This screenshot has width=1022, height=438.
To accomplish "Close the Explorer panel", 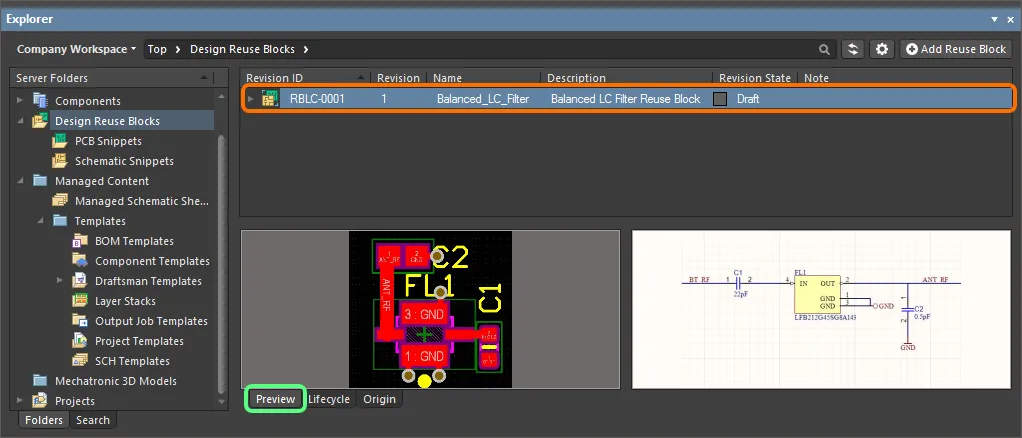I will pos(1012,20).
